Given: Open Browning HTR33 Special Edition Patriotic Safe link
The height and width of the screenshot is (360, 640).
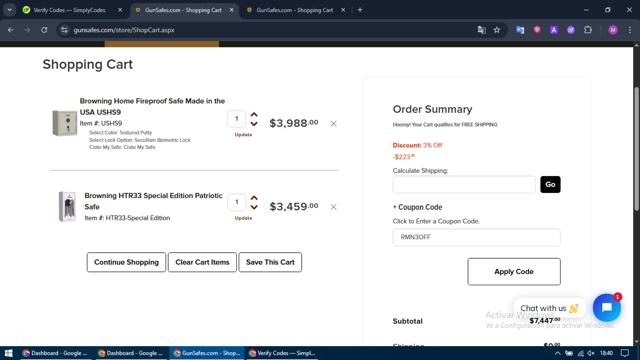Looking at the screenshot, I should pos(153,201).
